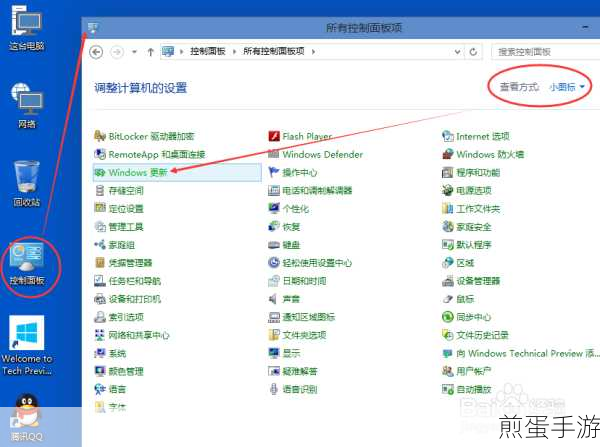
Task: Open 区域 item
Action: pyautogui.click(x=458, y=263)
